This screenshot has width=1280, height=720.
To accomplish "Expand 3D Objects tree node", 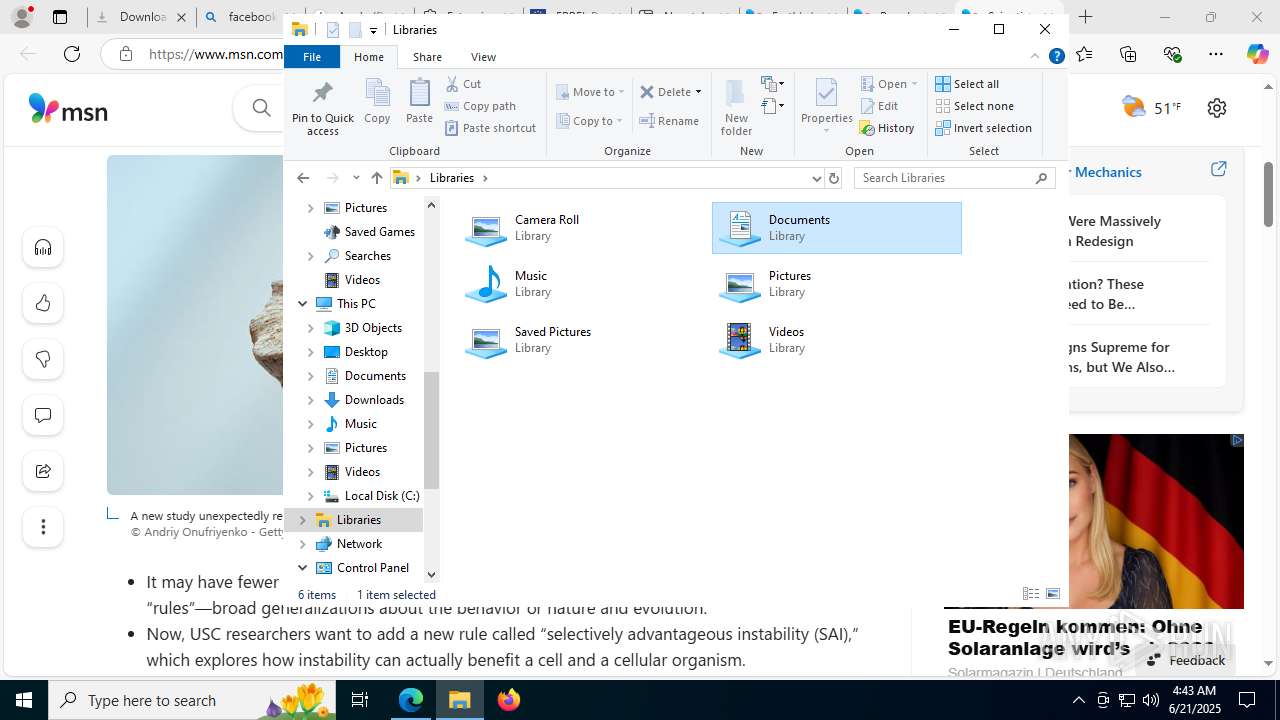I will point(310,328).
